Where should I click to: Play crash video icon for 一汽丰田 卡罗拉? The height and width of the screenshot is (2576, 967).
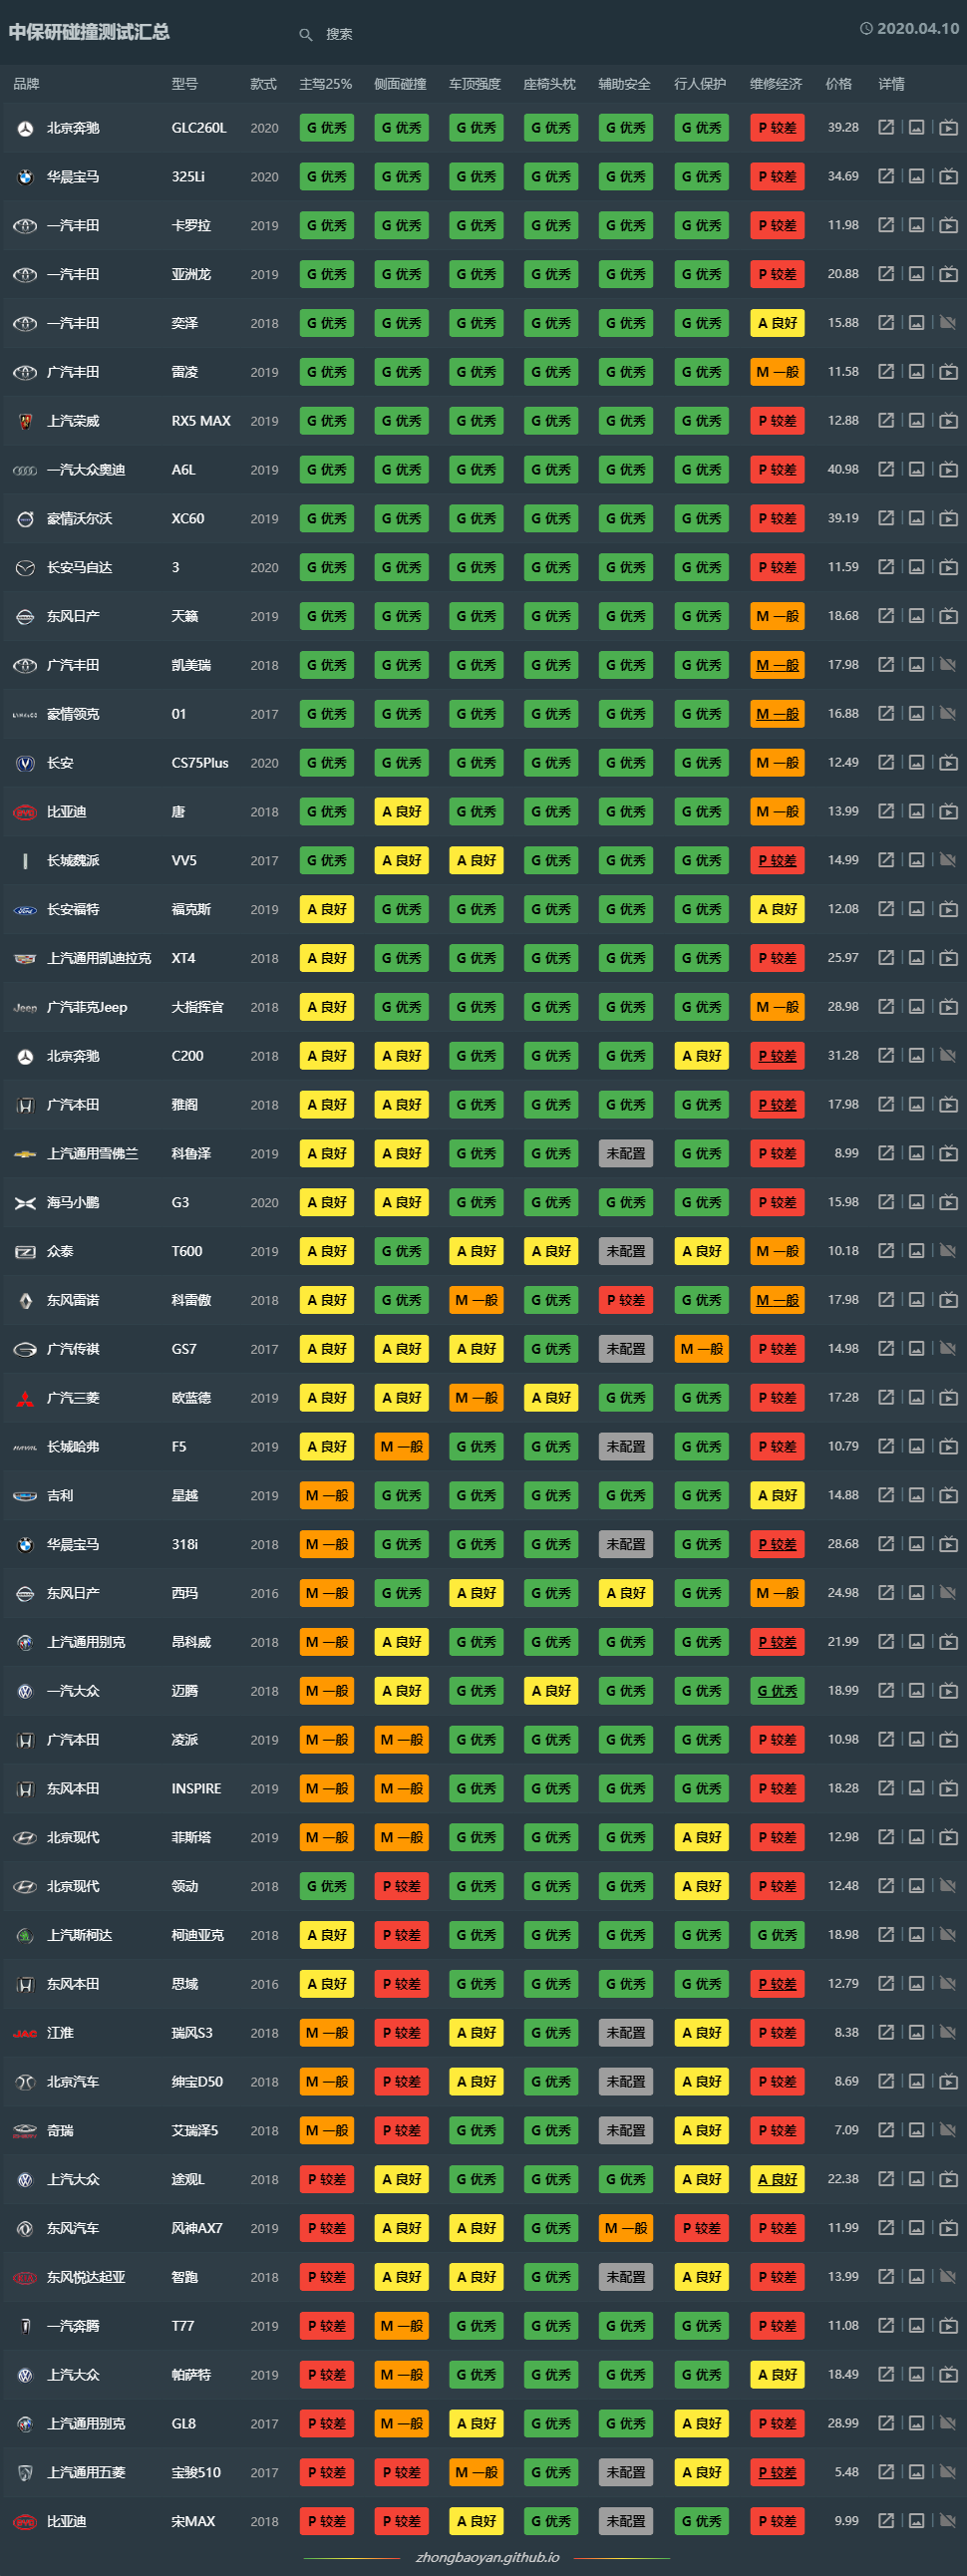click(x=948, y=226)
